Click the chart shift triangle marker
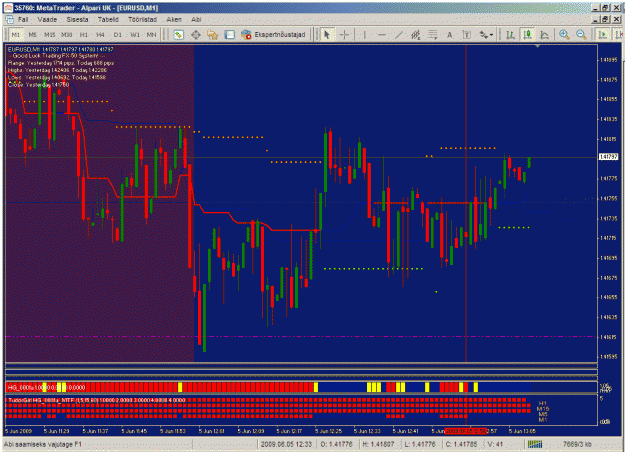Screen dimensions: 625x452 tap(538, 47)
